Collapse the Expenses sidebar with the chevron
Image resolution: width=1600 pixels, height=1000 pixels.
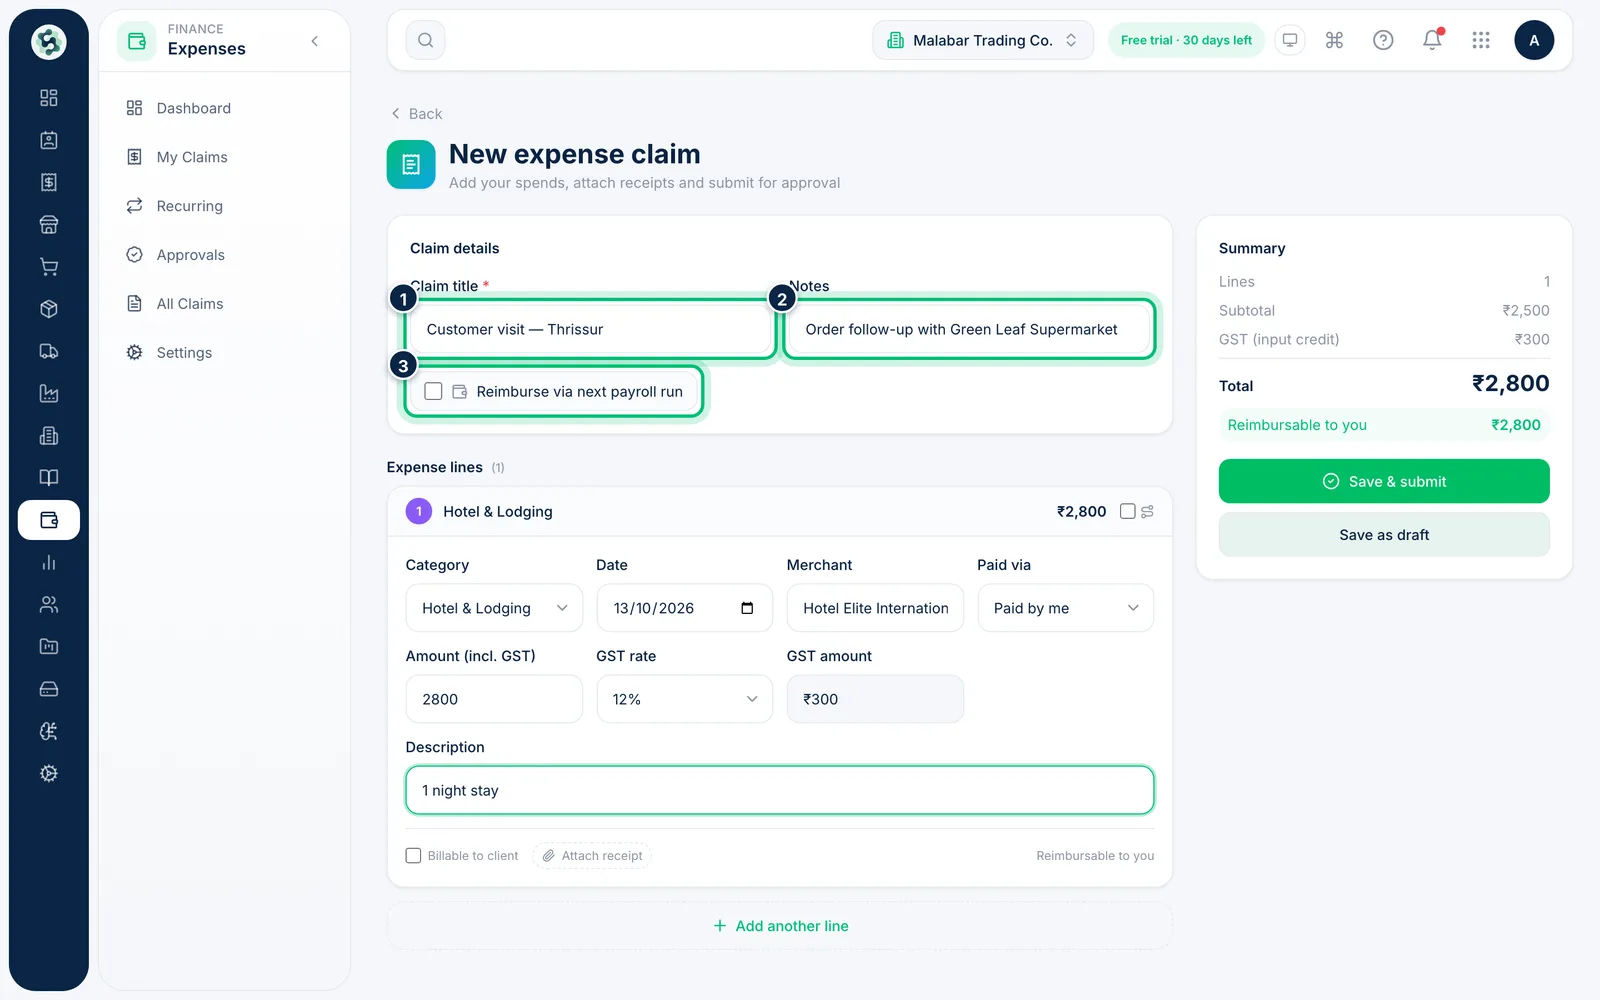click(315, 41)
